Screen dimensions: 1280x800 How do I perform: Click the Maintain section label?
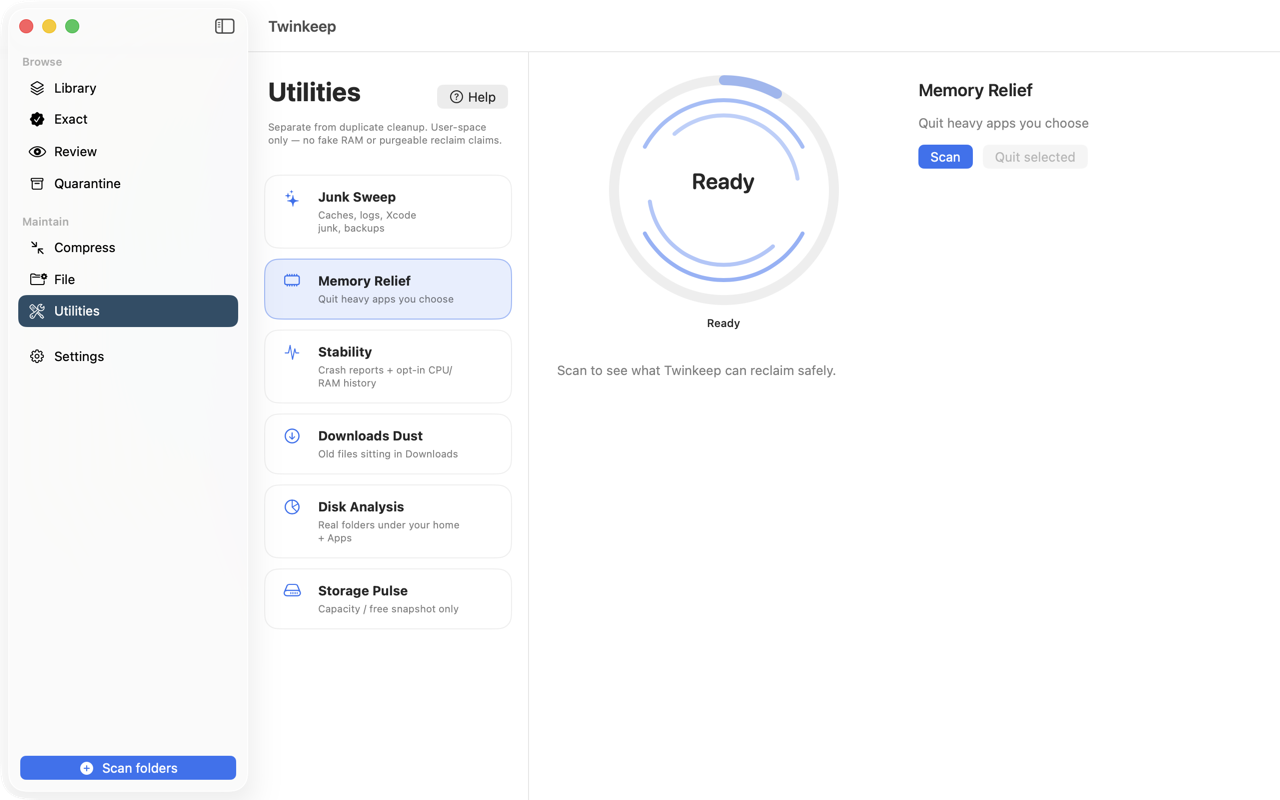(45, 222)
